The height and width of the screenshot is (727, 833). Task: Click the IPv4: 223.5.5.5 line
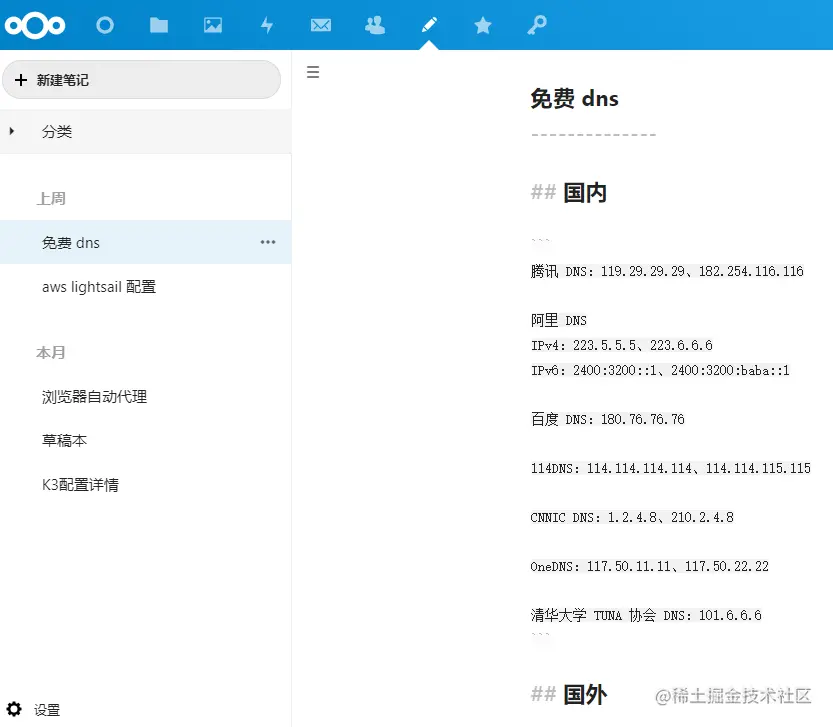[621, 345]
